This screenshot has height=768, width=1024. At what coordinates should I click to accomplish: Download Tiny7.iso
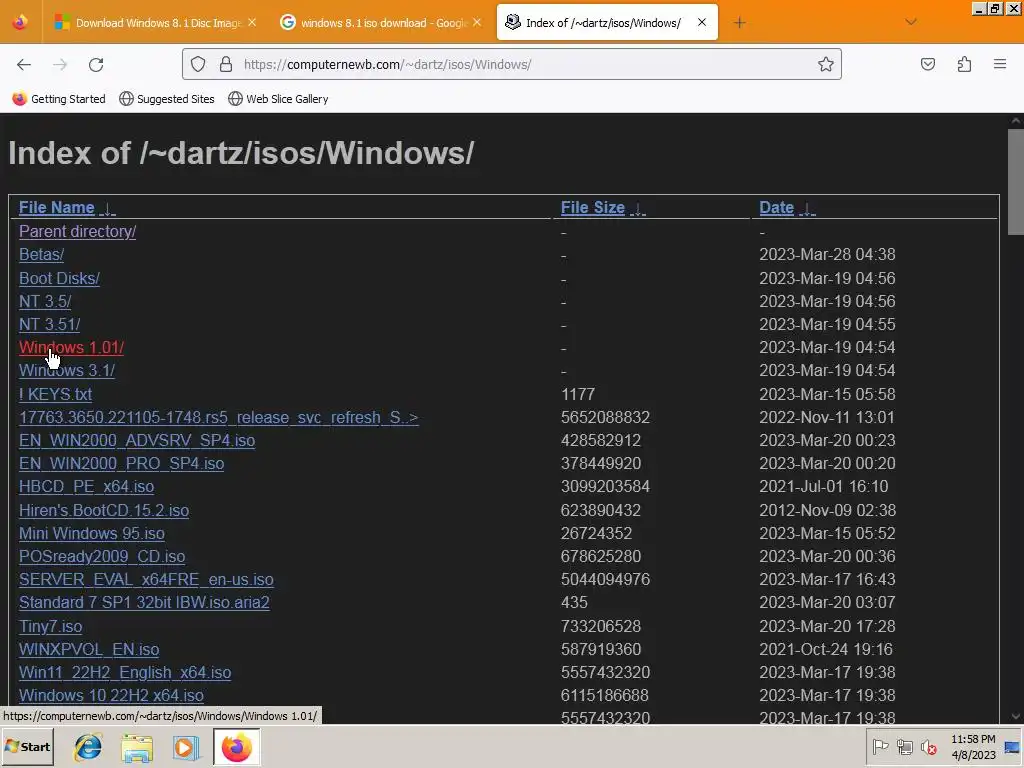50,626
